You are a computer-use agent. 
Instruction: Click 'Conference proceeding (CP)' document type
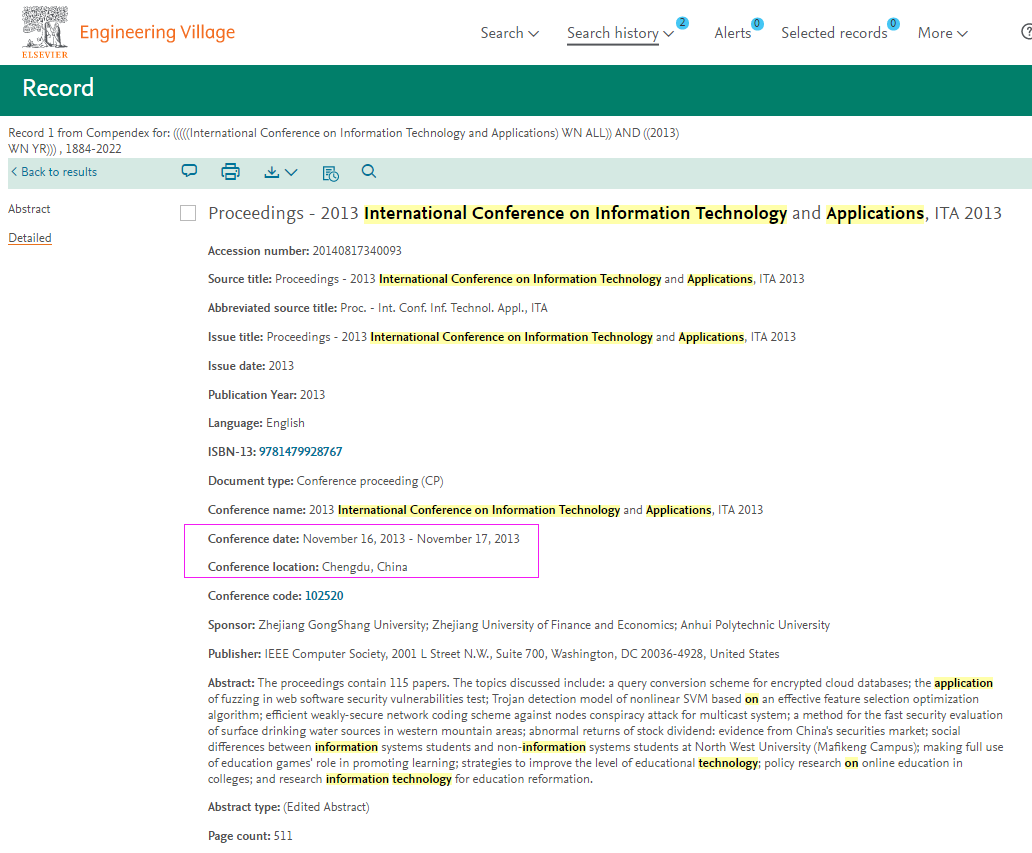[x=370, y=481]
